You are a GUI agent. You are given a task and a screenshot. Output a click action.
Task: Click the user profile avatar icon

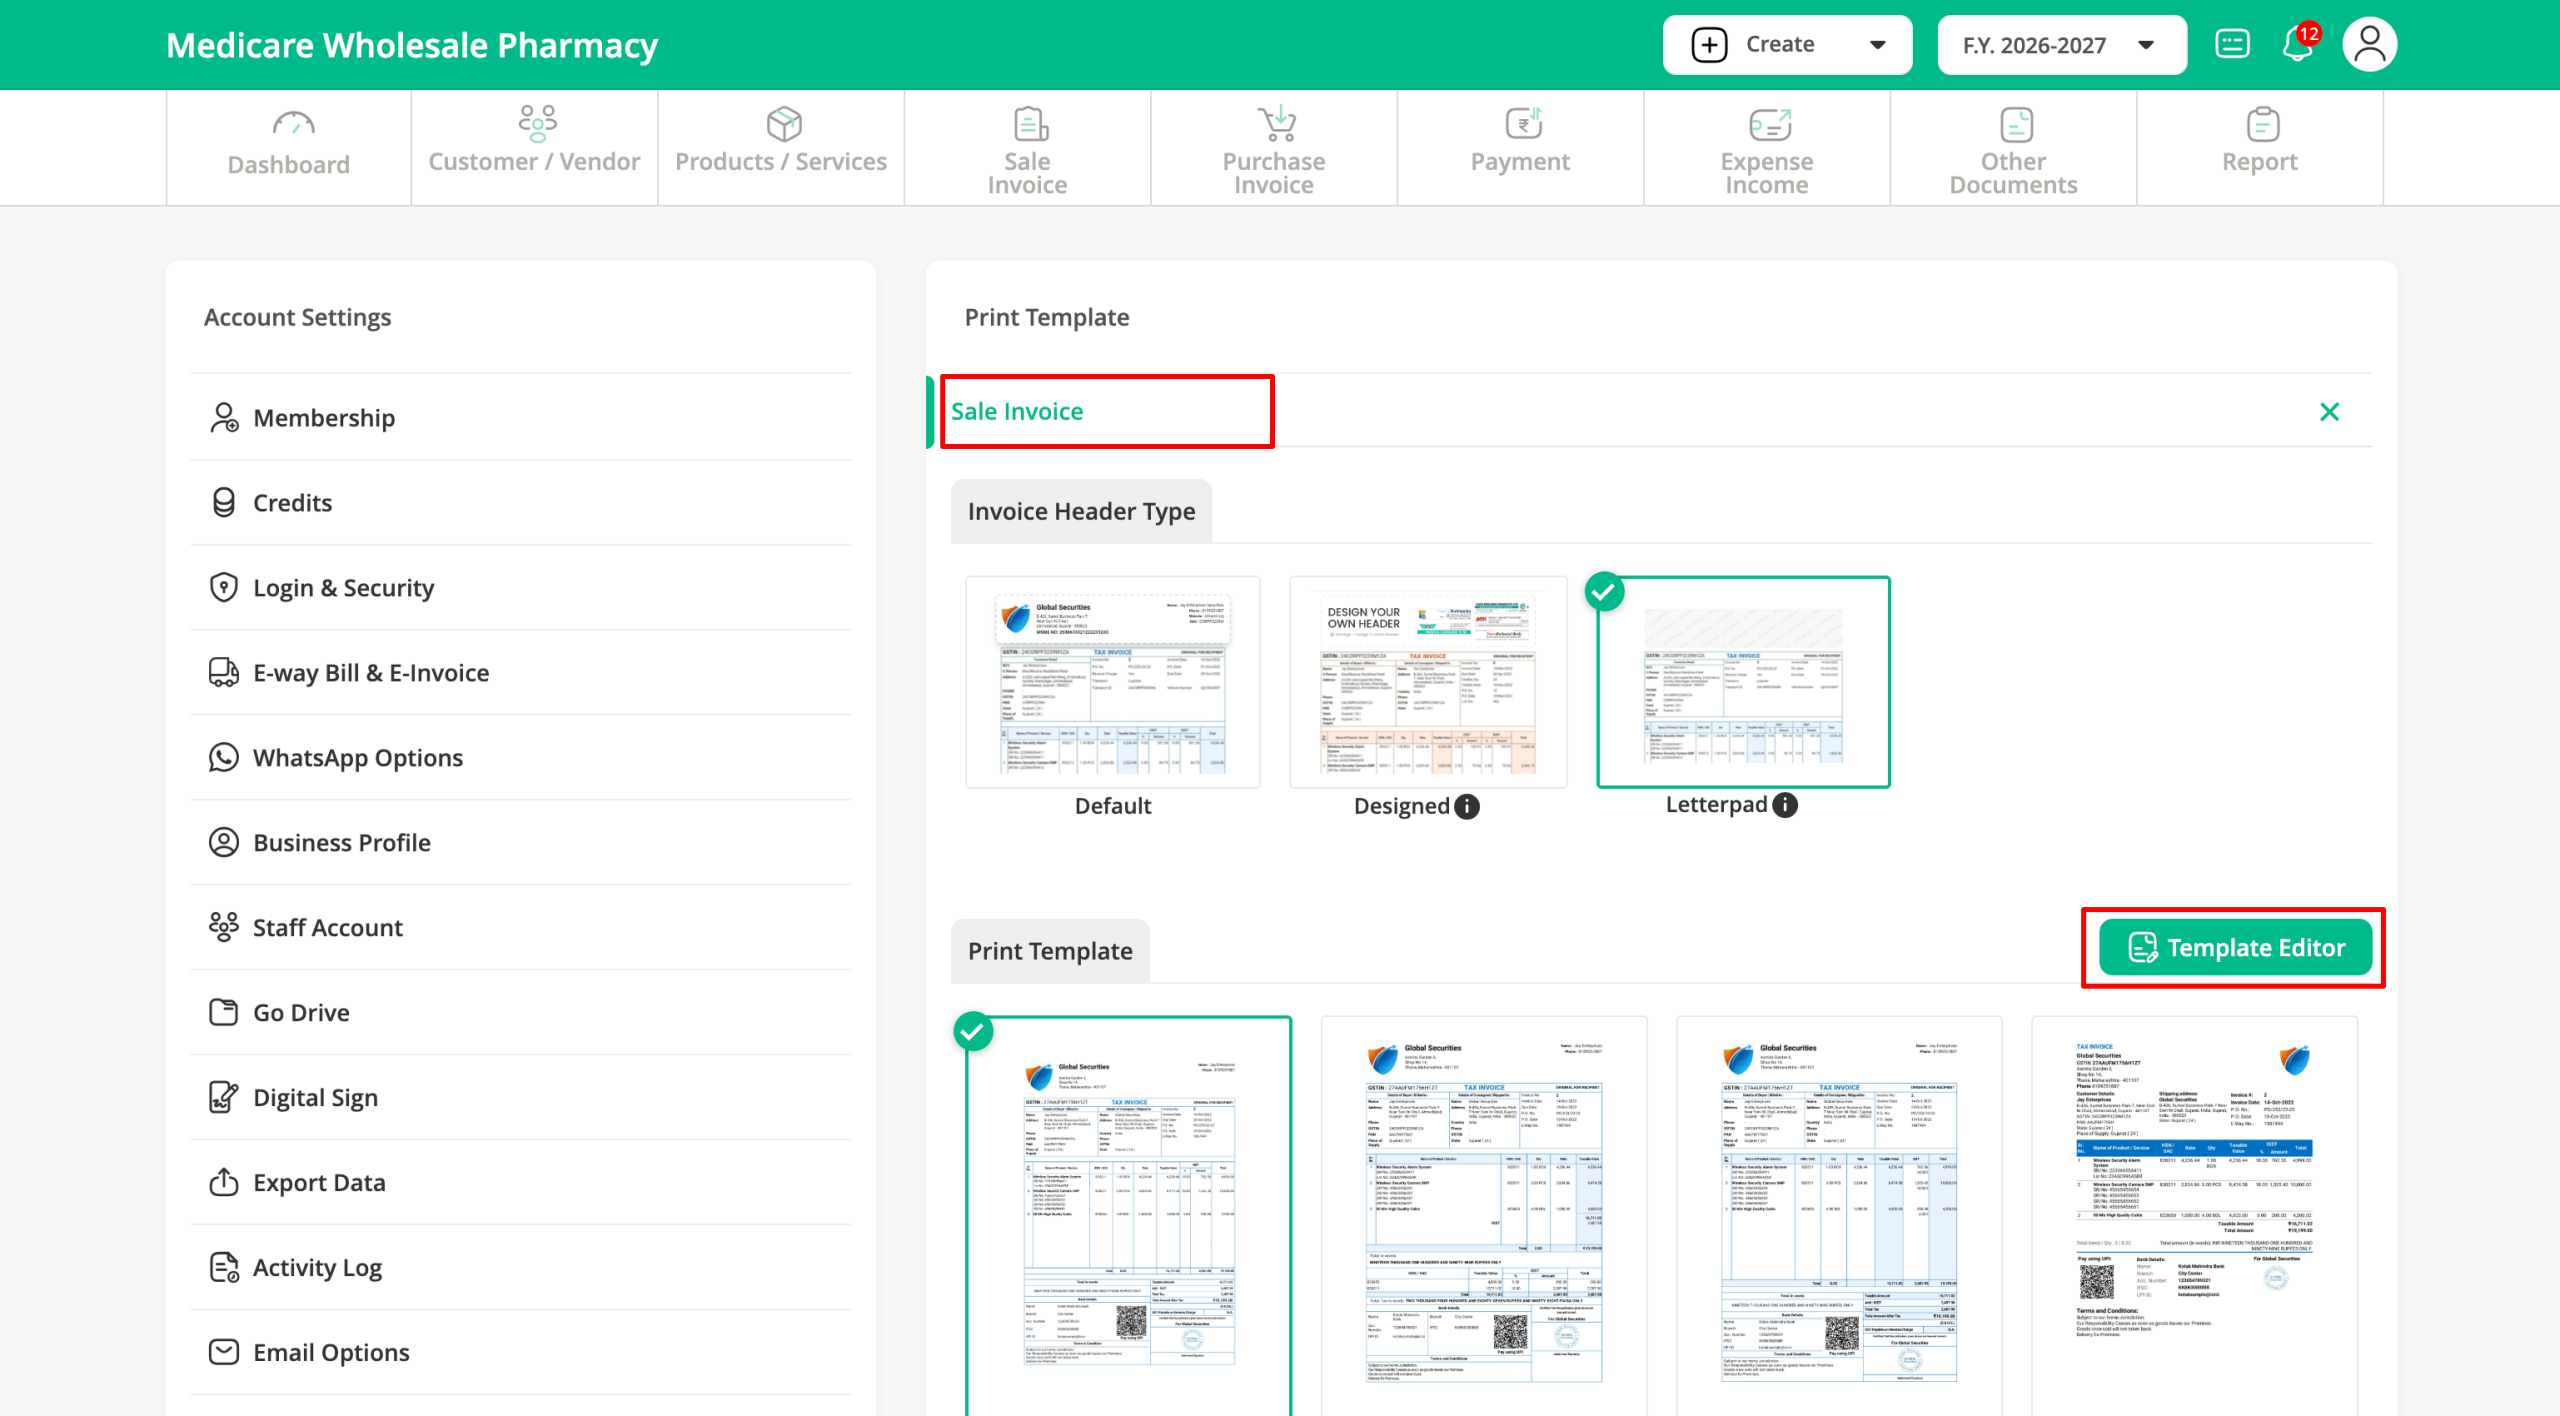tap(2369, 45)
